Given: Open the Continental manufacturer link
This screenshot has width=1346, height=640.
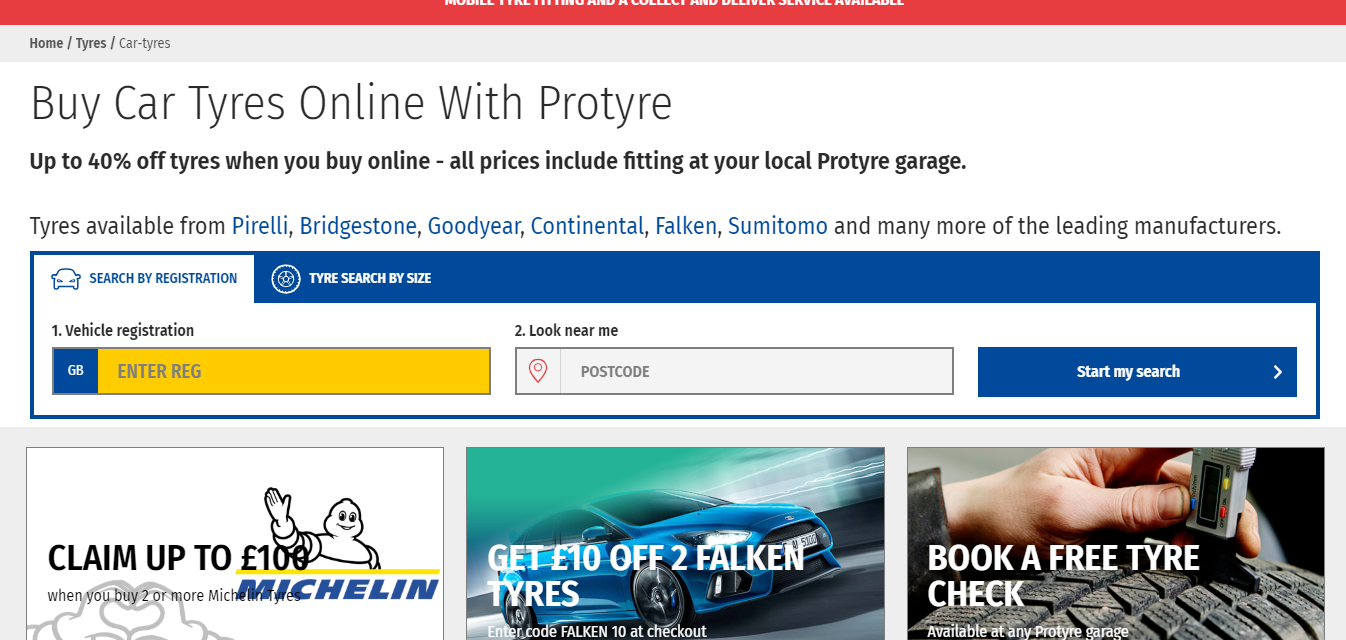Looking at the screenshot, I should click(x=587, y=226).
